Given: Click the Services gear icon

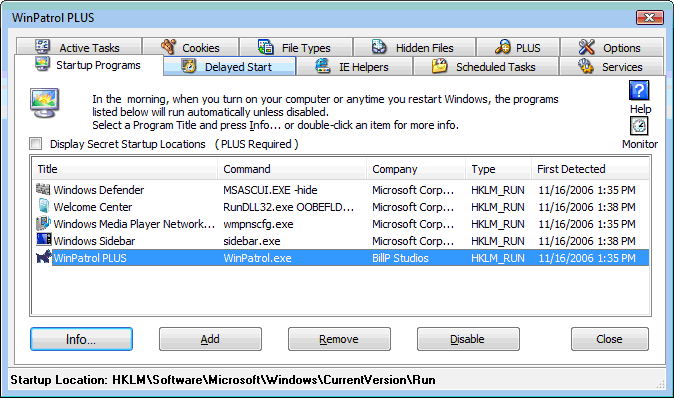Looking at the screenshot, I should click(585, 66).
